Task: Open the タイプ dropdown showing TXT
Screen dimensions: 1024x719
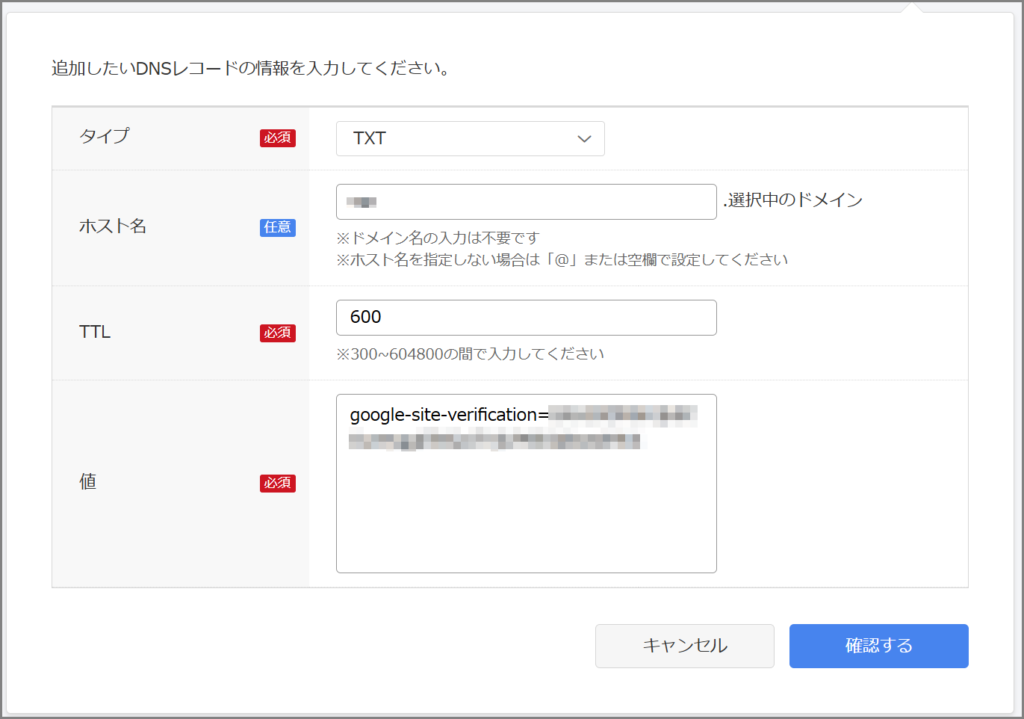Action: pyautogui.click(x=469, y=139)
